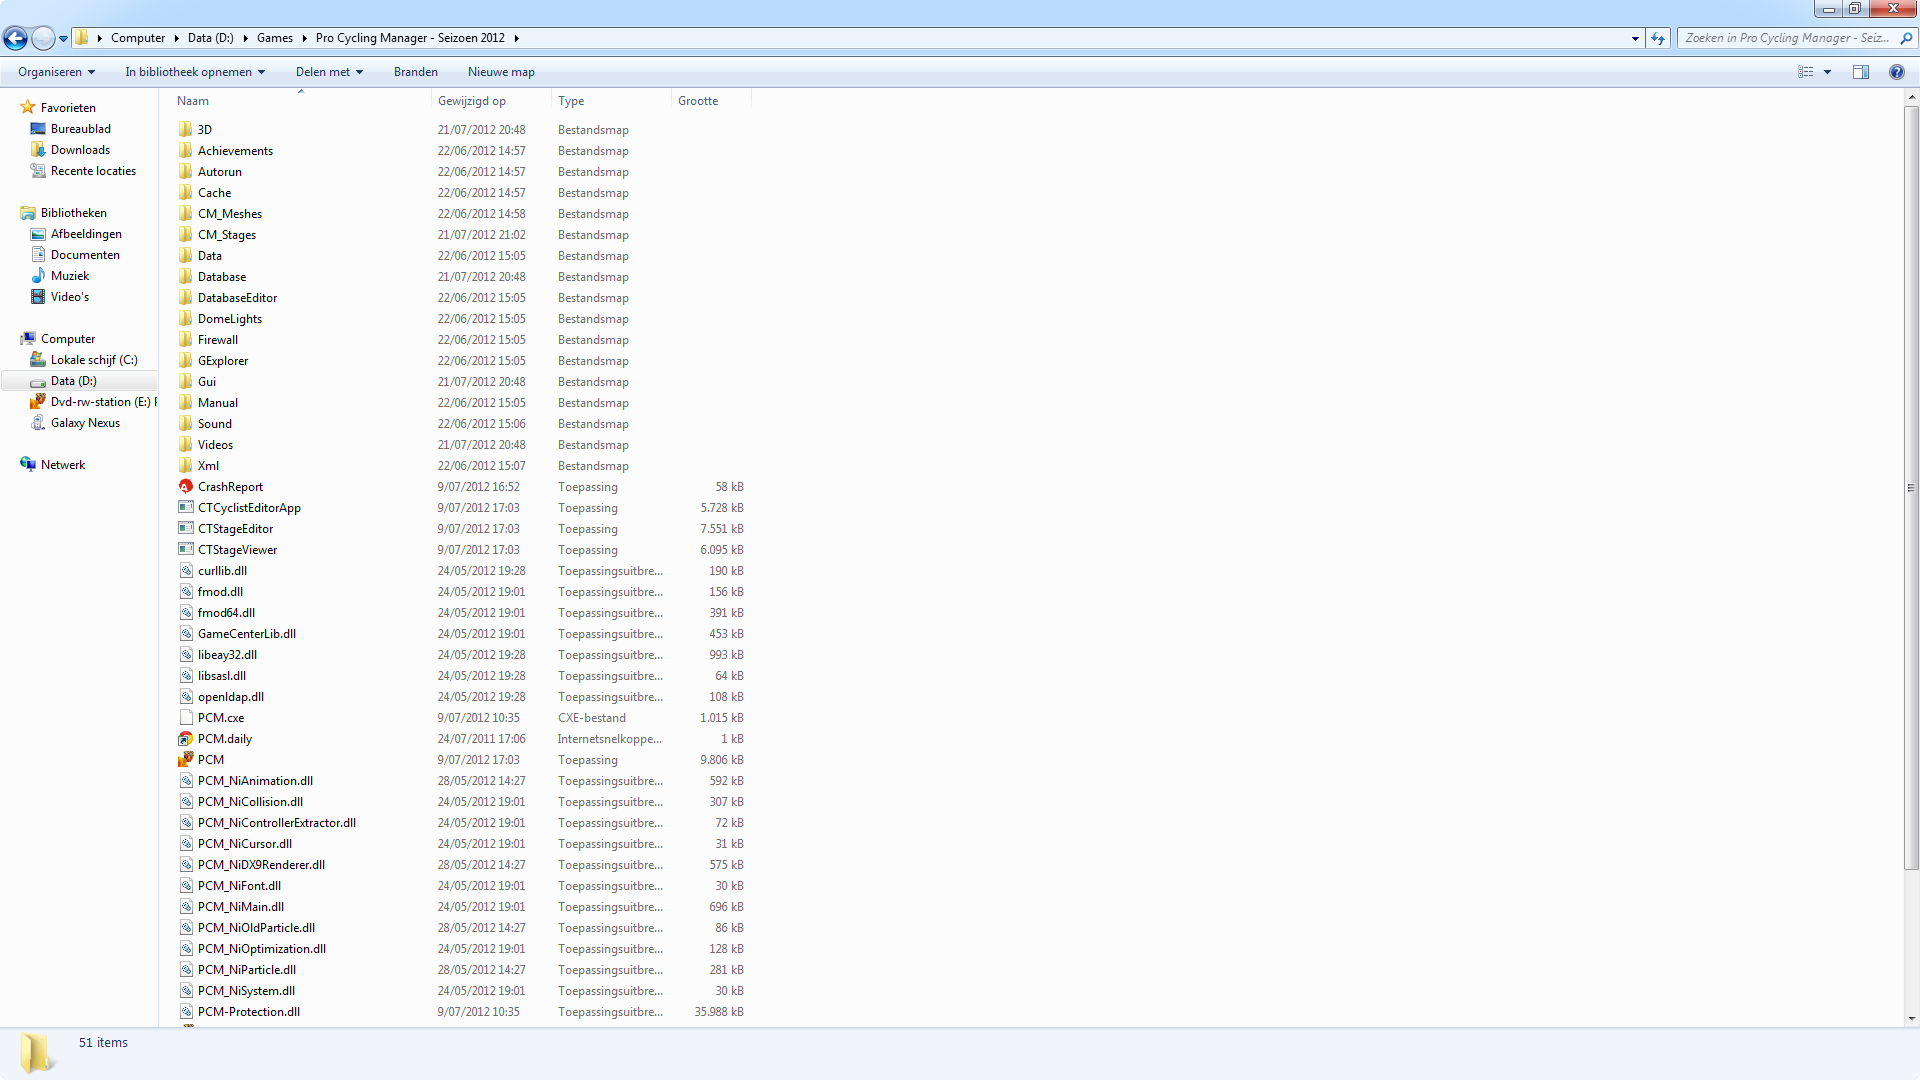Image resolution: width=1920 pixels, height=1080 pixels.
Task: Click the vertical scrollbar down arrow
Action: point(1911,1019)
